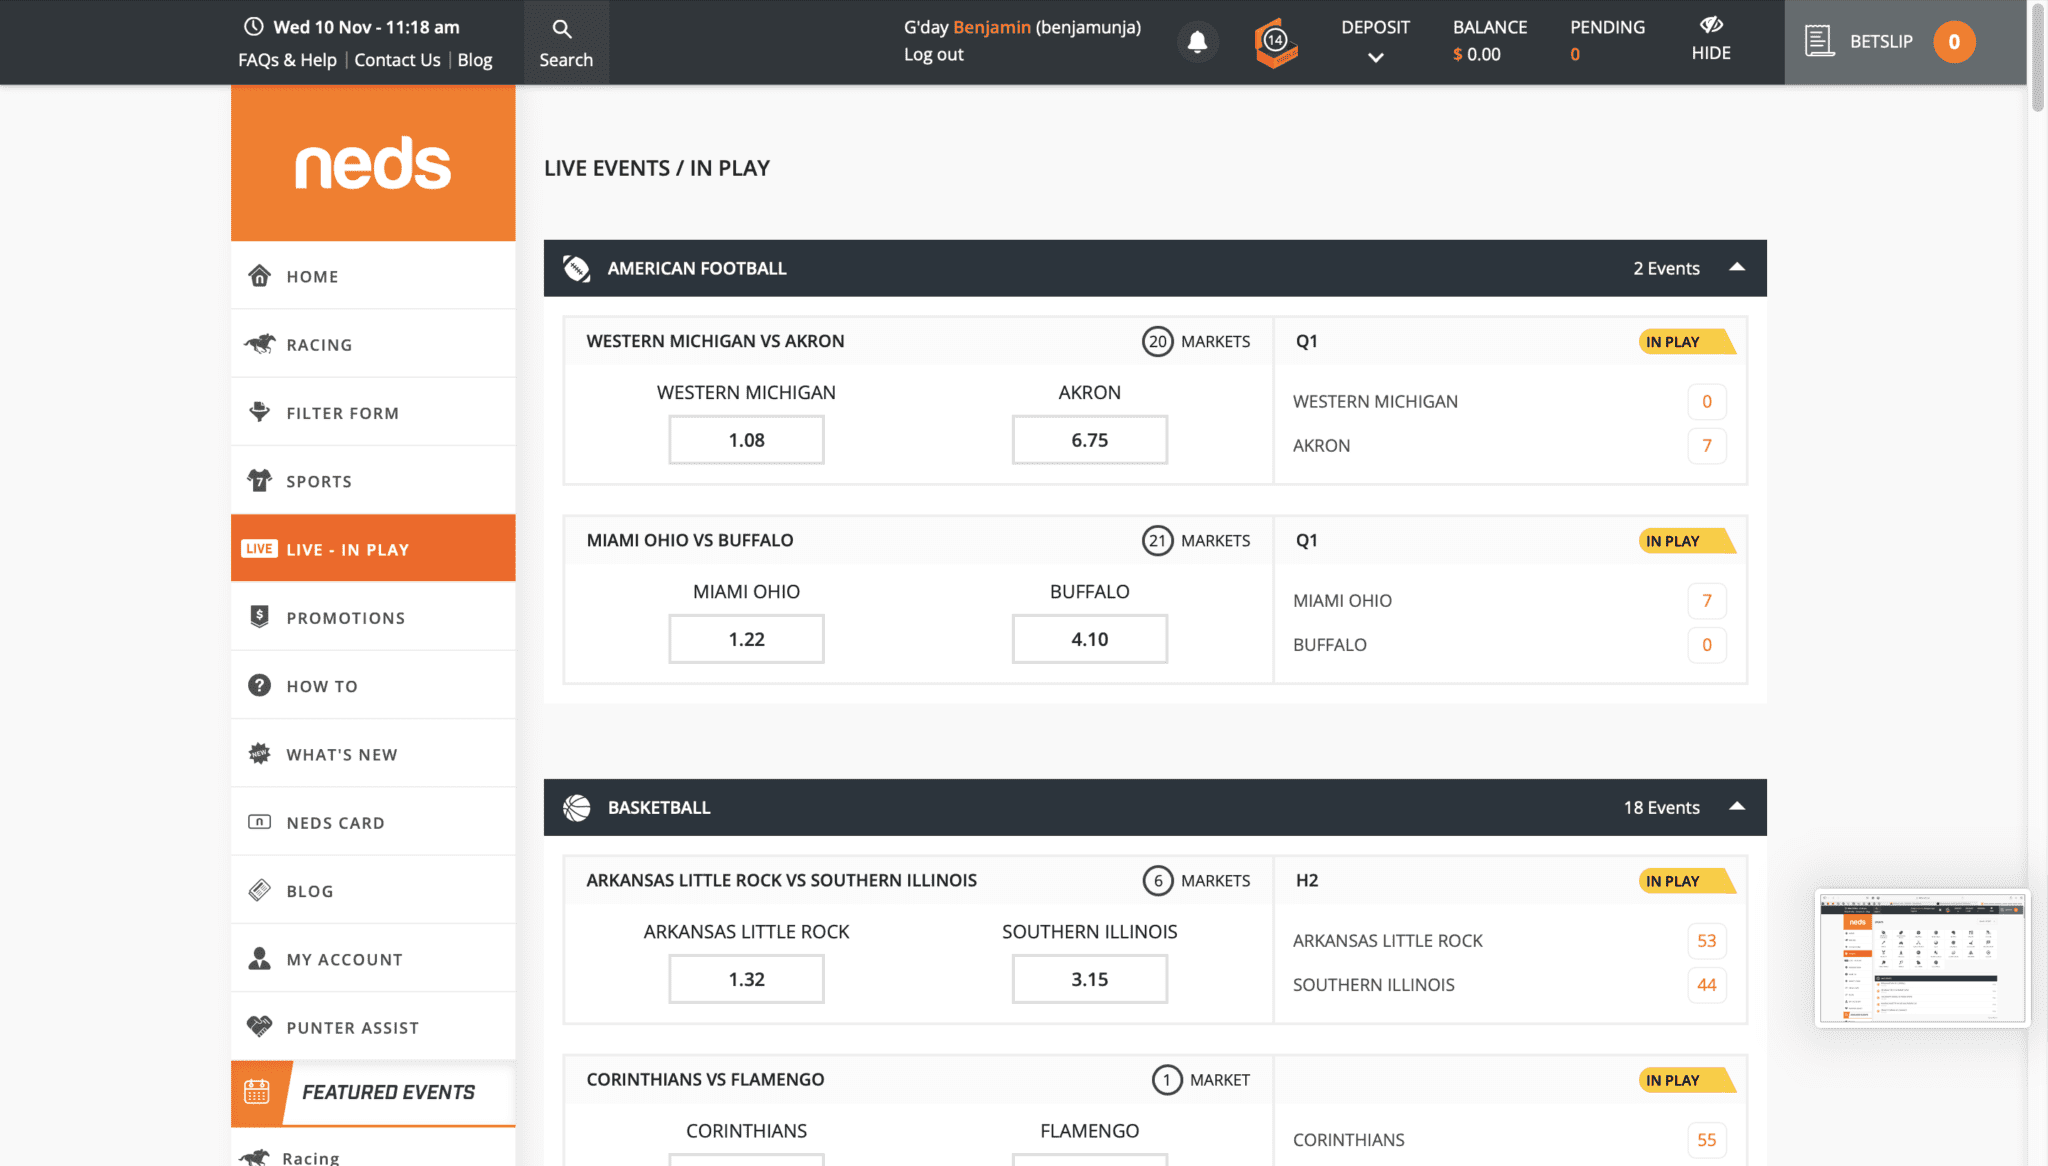Click Arkansas Little Rock score 53
2048x1166 pixels.
click(1706, 941)
